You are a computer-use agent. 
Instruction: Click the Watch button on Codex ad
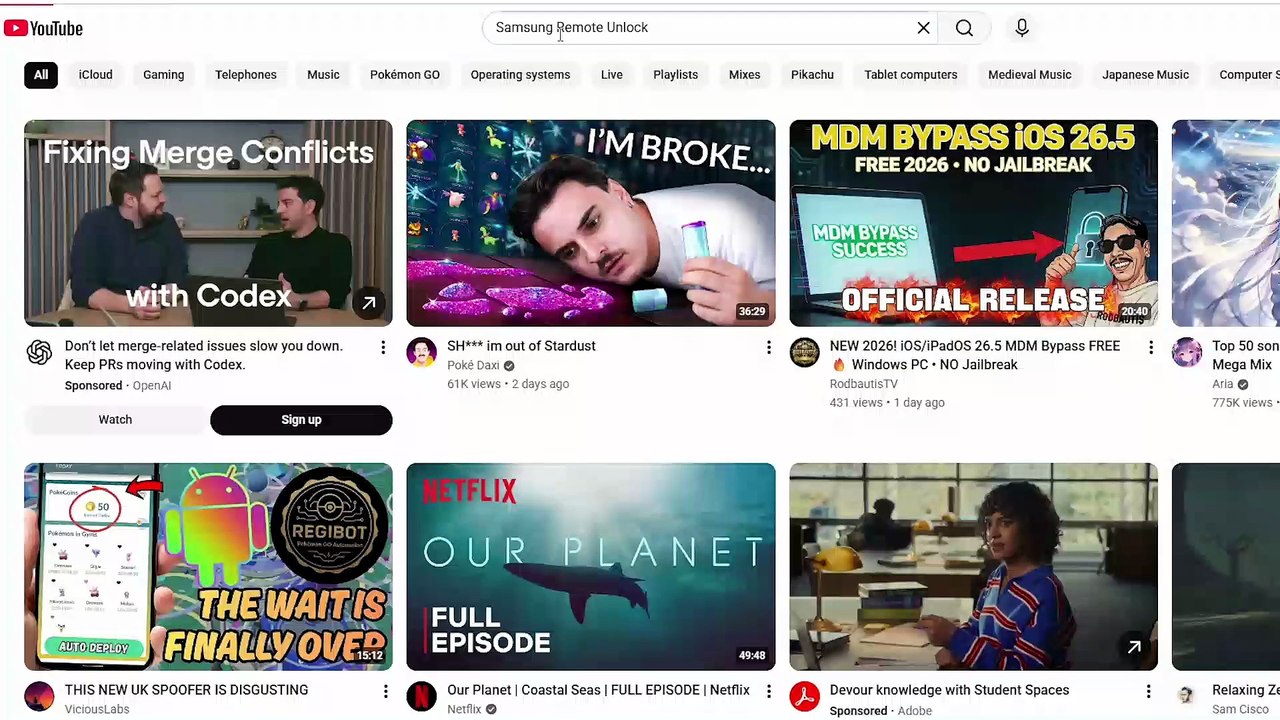point(115,420)
